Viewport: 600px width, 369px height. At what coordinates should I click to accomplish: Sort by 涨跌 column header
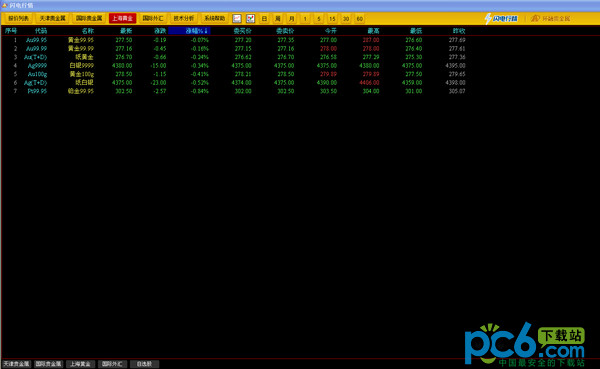click(160, 31)
